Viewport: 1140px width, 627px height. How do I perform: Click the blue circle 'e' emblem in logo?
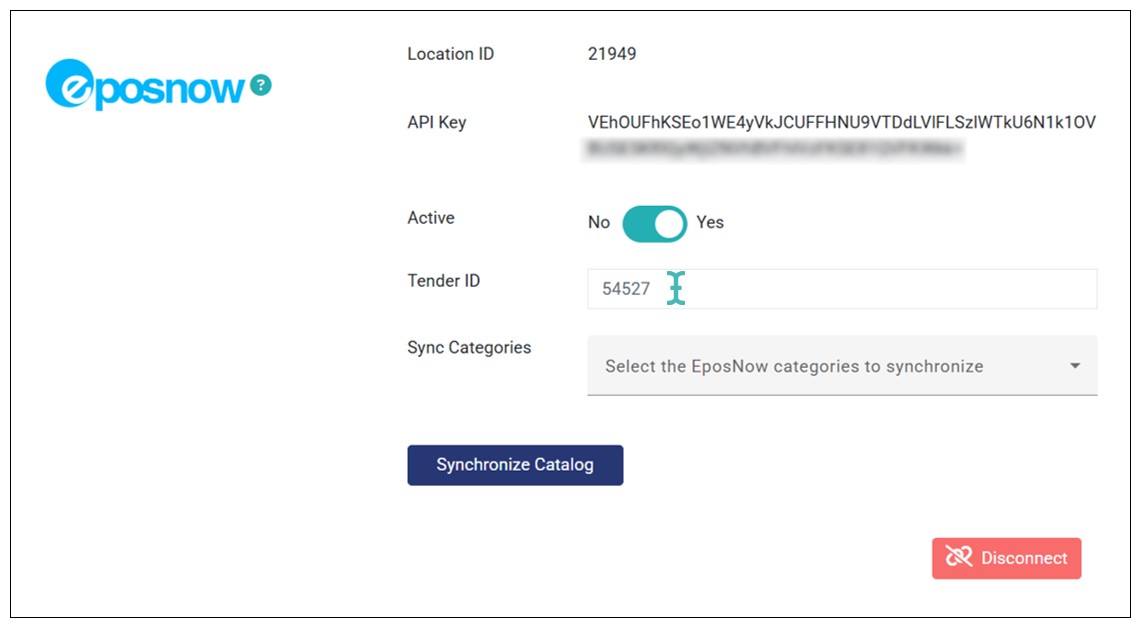[68, 86]
